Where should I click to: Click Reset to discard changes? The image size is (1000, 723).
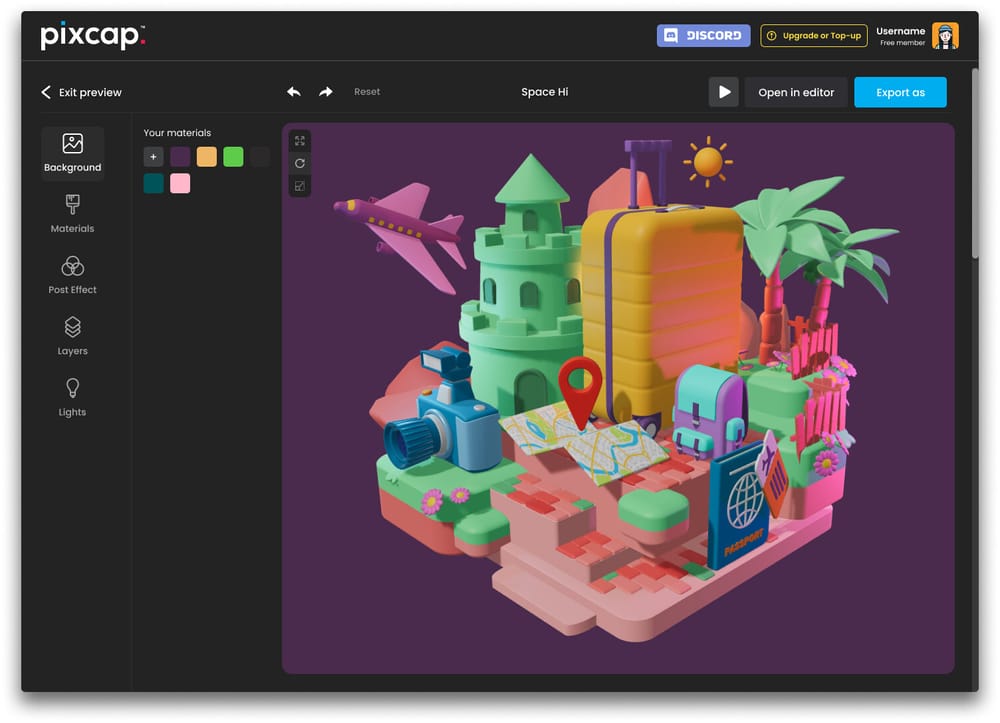click(x=367, y=91)
